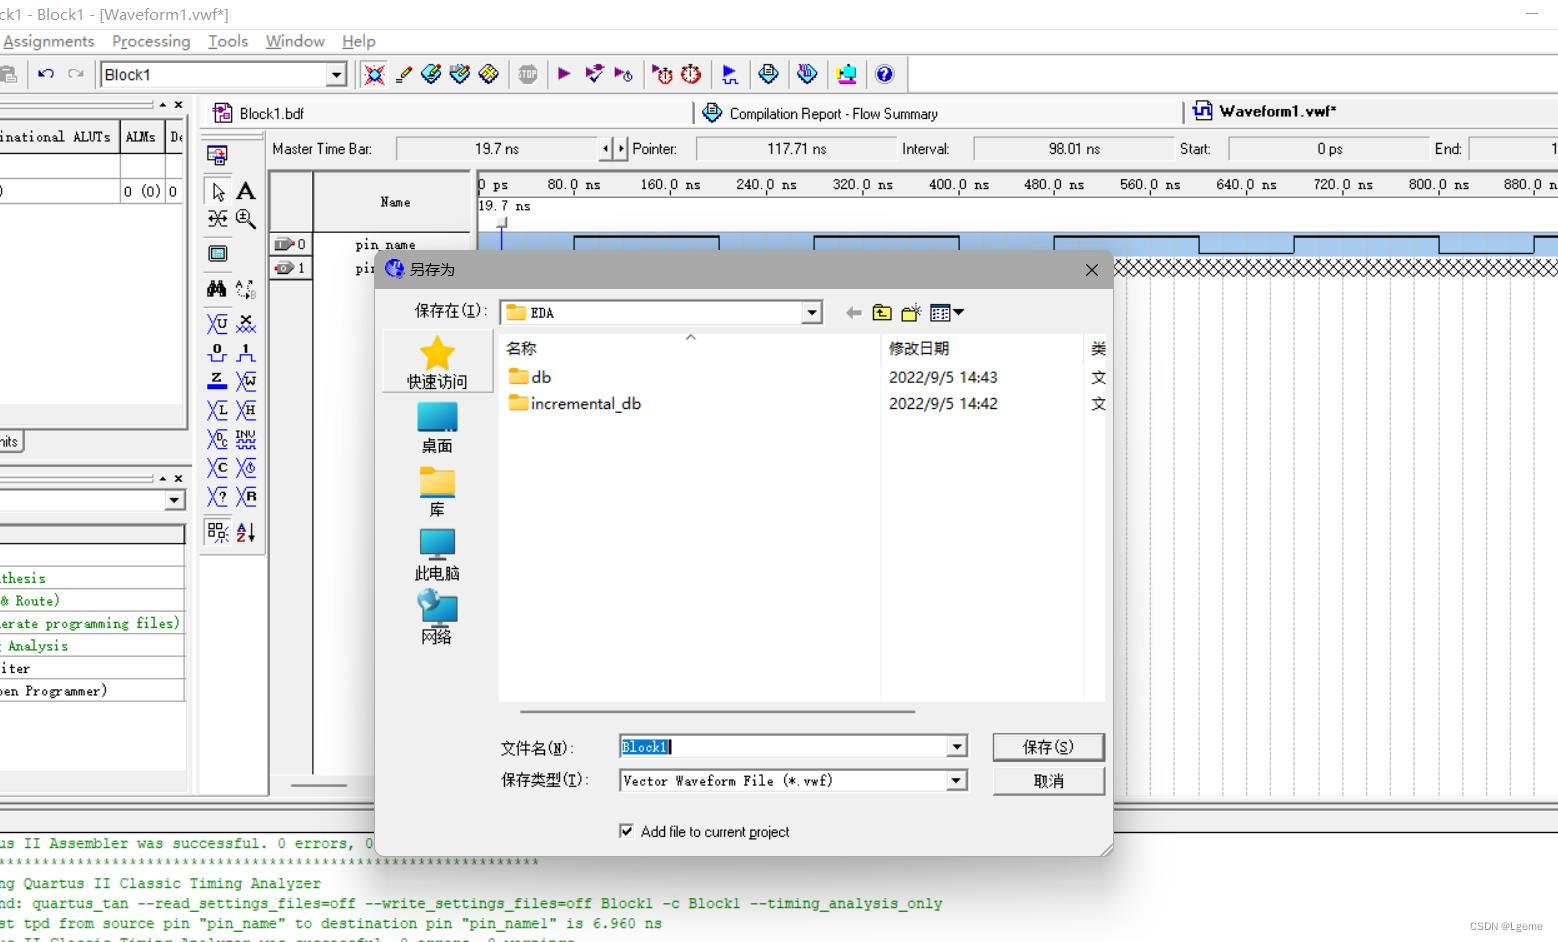Click the 保存 save button
Viewport: 1558px width, 942px height.
(1047, 746)
